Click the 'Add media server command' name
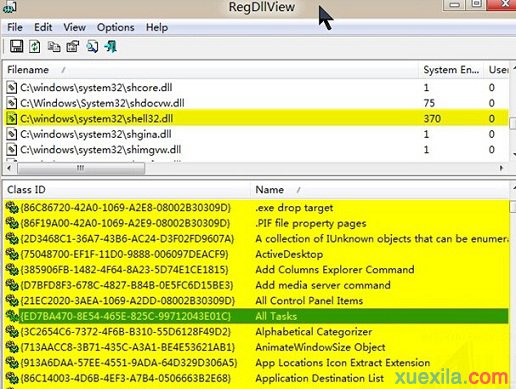516x389 pixels. (323, 285)
